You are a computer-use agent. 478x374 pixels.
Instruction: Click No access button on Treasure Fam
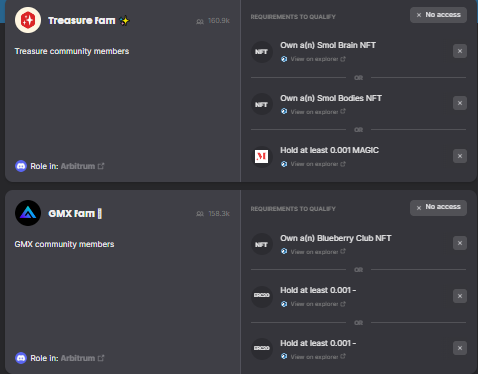(x=438, y=15)
